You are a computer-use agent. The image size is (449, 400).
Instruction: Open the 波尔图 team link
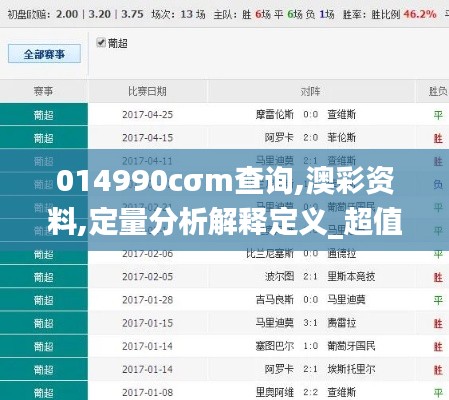pyautogui.click(x=279, y=276)
